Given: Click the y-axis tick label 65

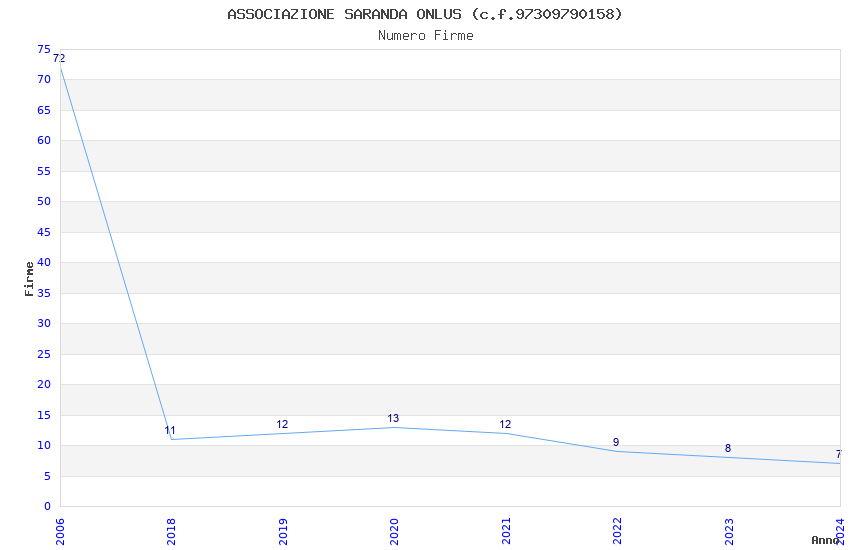Looking at the screenshot, I should pos(44,110).
